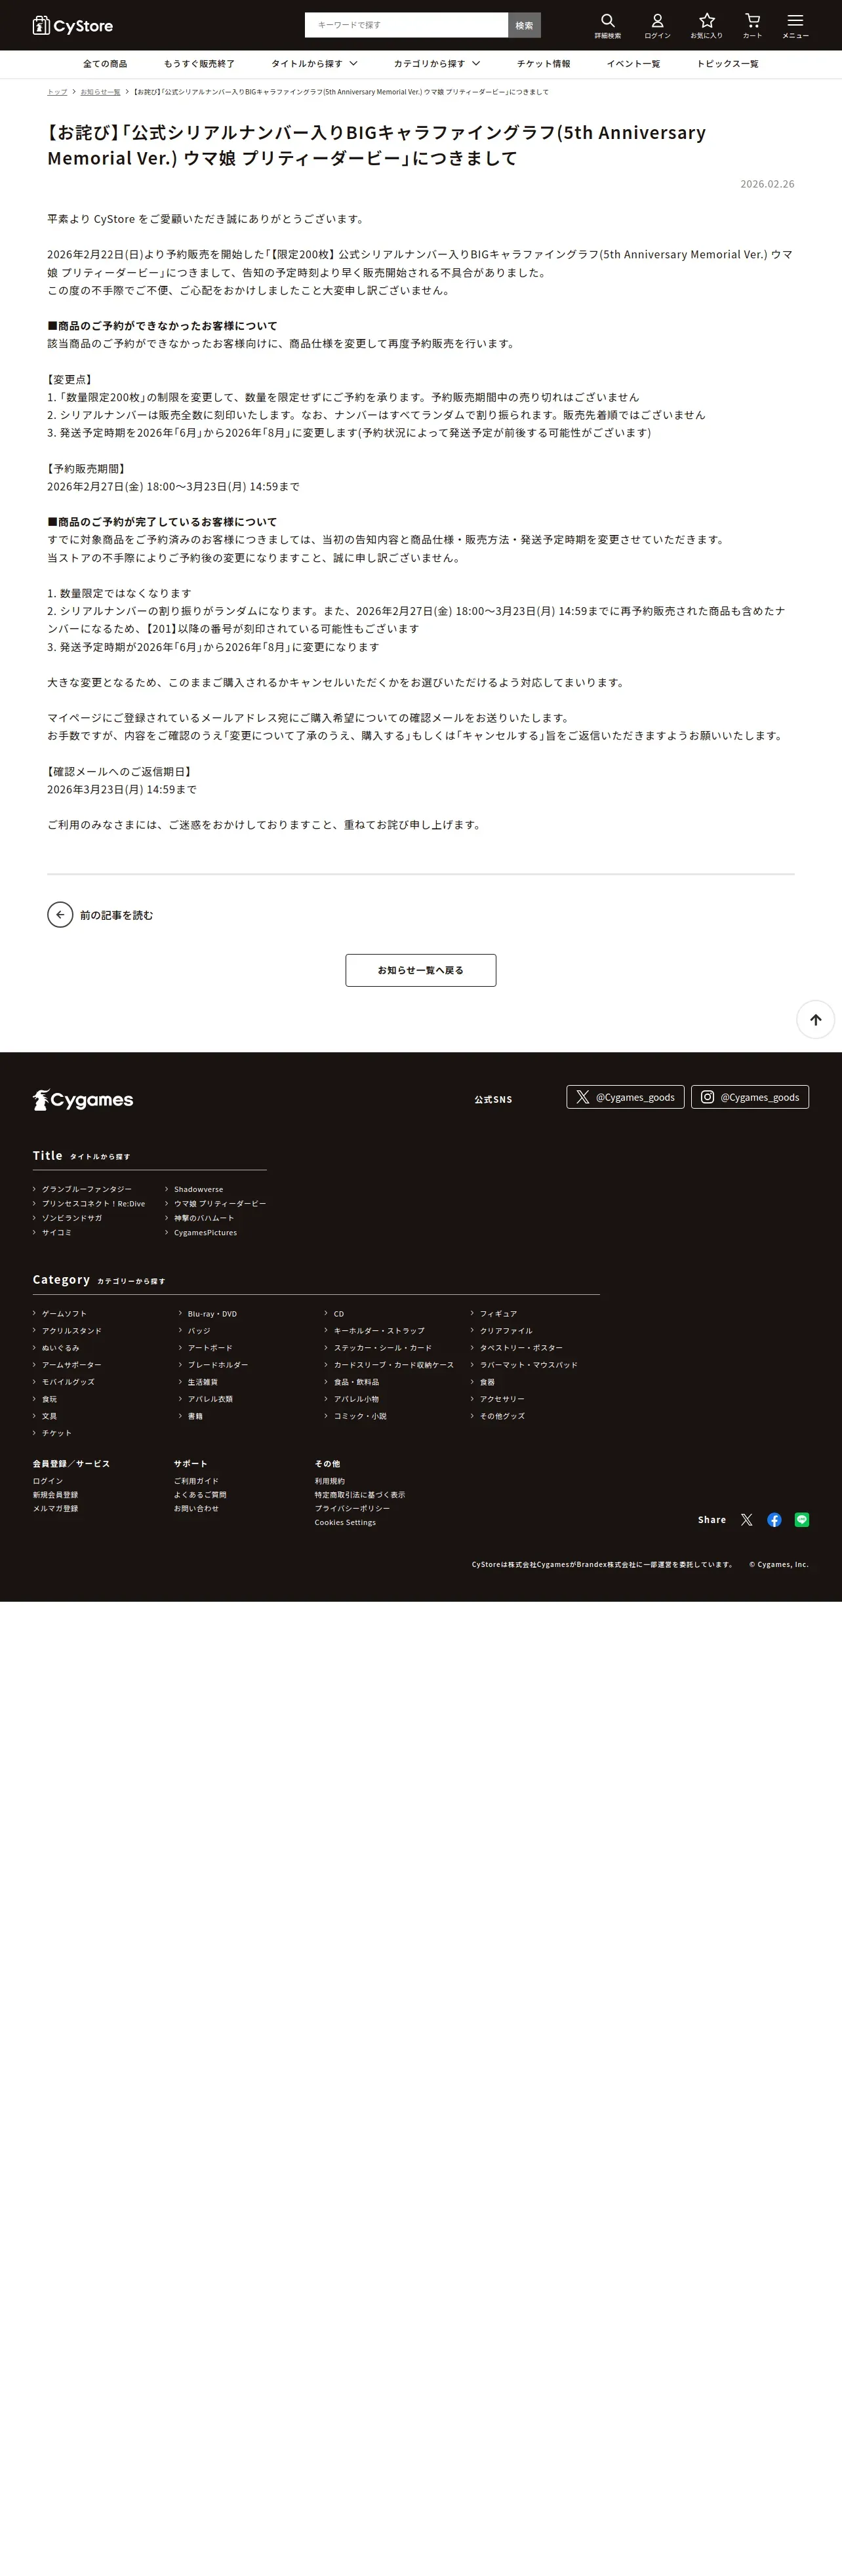This screenshot has width=842, height=2576.
Task: Expand タイトルから探す dropdown
Action: (314, 64)
